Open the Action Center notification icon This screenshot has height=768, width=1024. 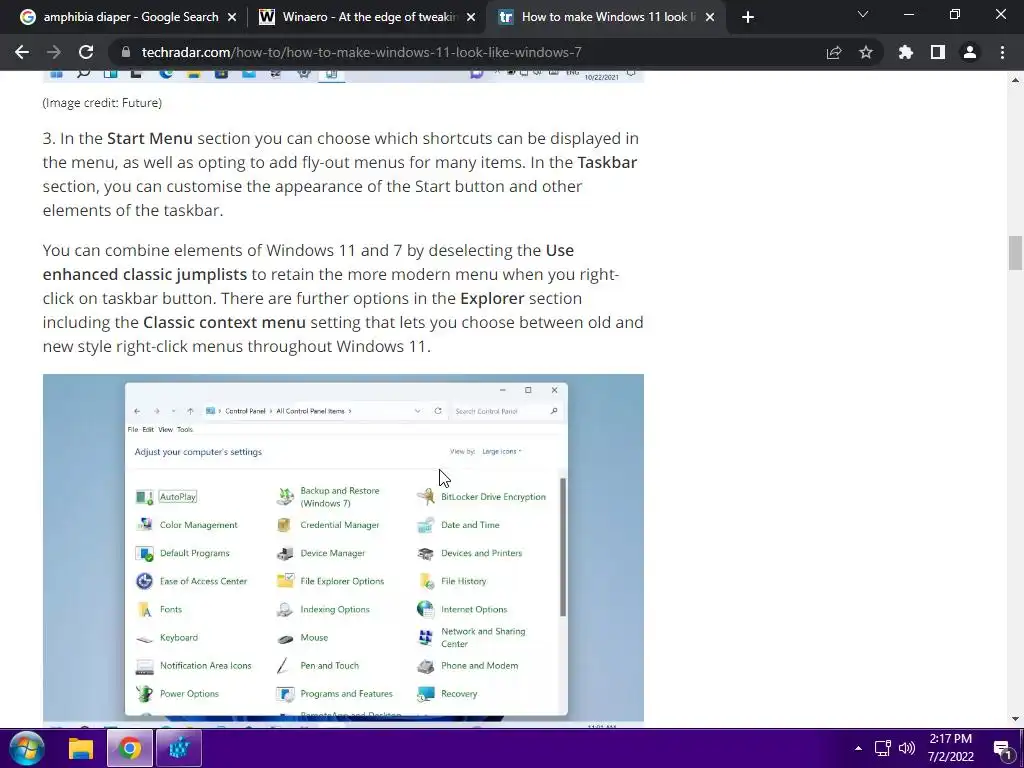[1002, 749]
